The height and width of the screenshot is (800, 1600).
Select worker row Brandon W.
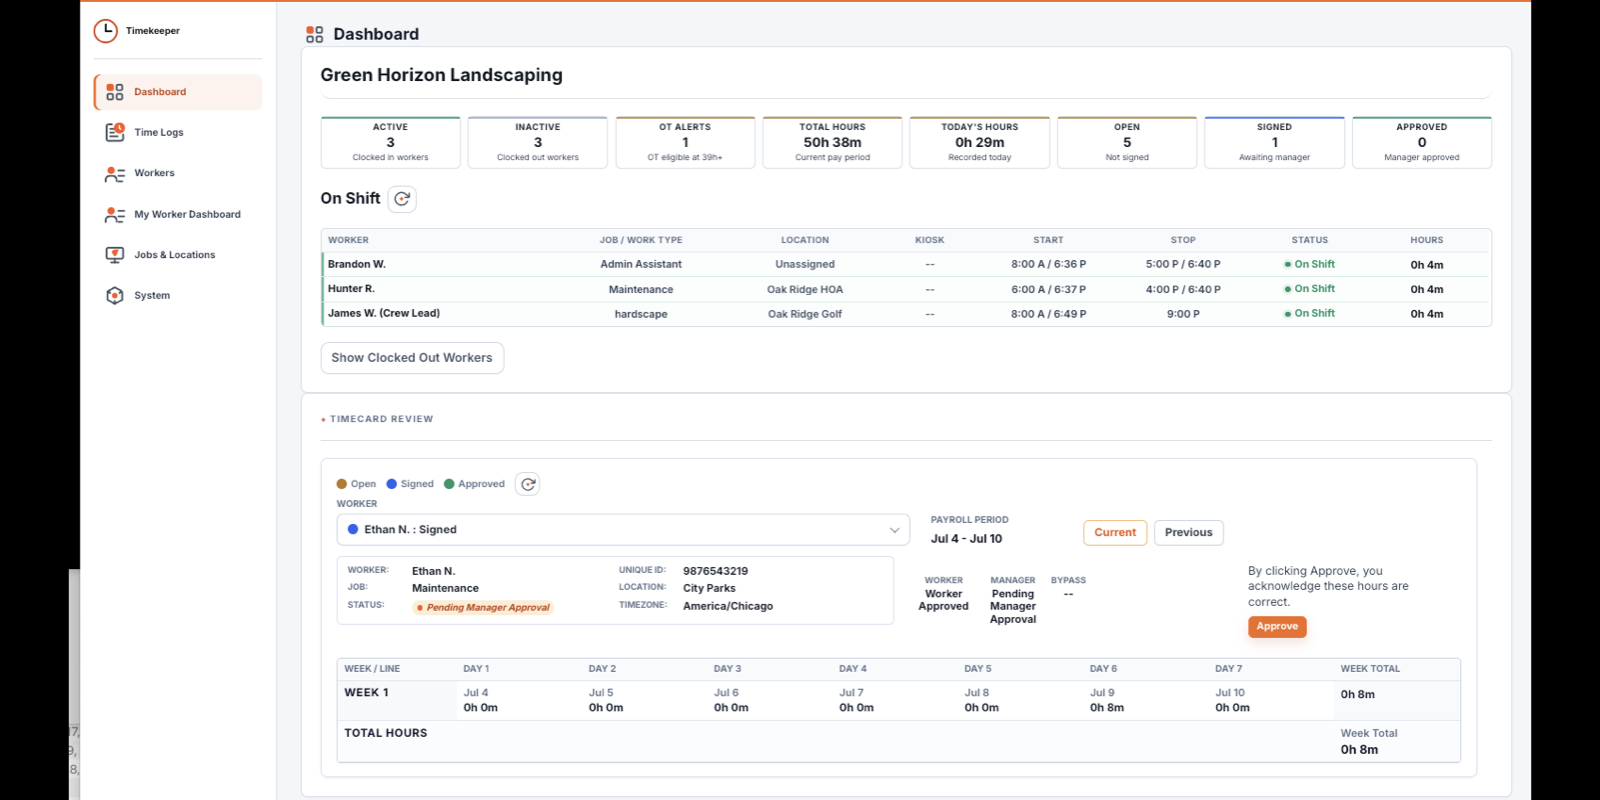906,265
